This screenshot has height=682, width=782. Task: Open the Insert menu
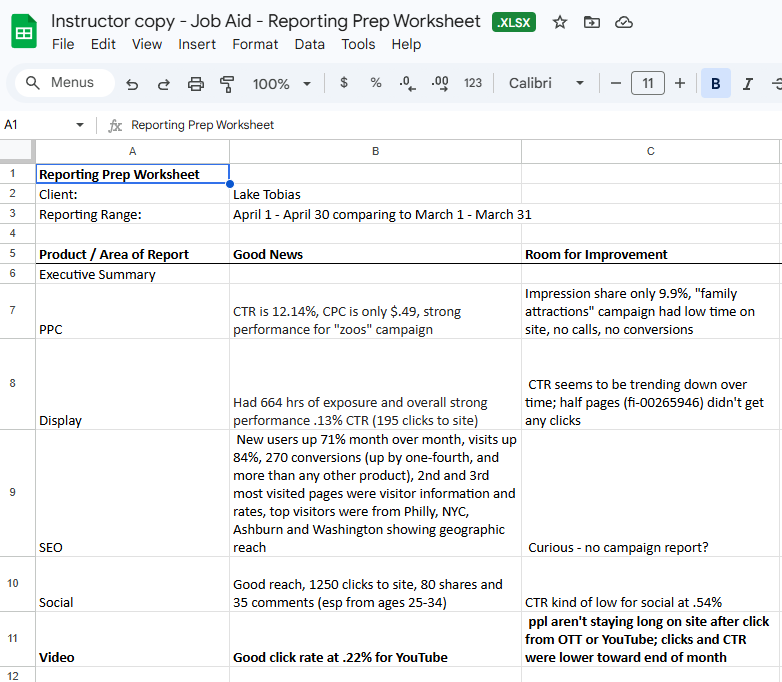(x=197, y=44)
